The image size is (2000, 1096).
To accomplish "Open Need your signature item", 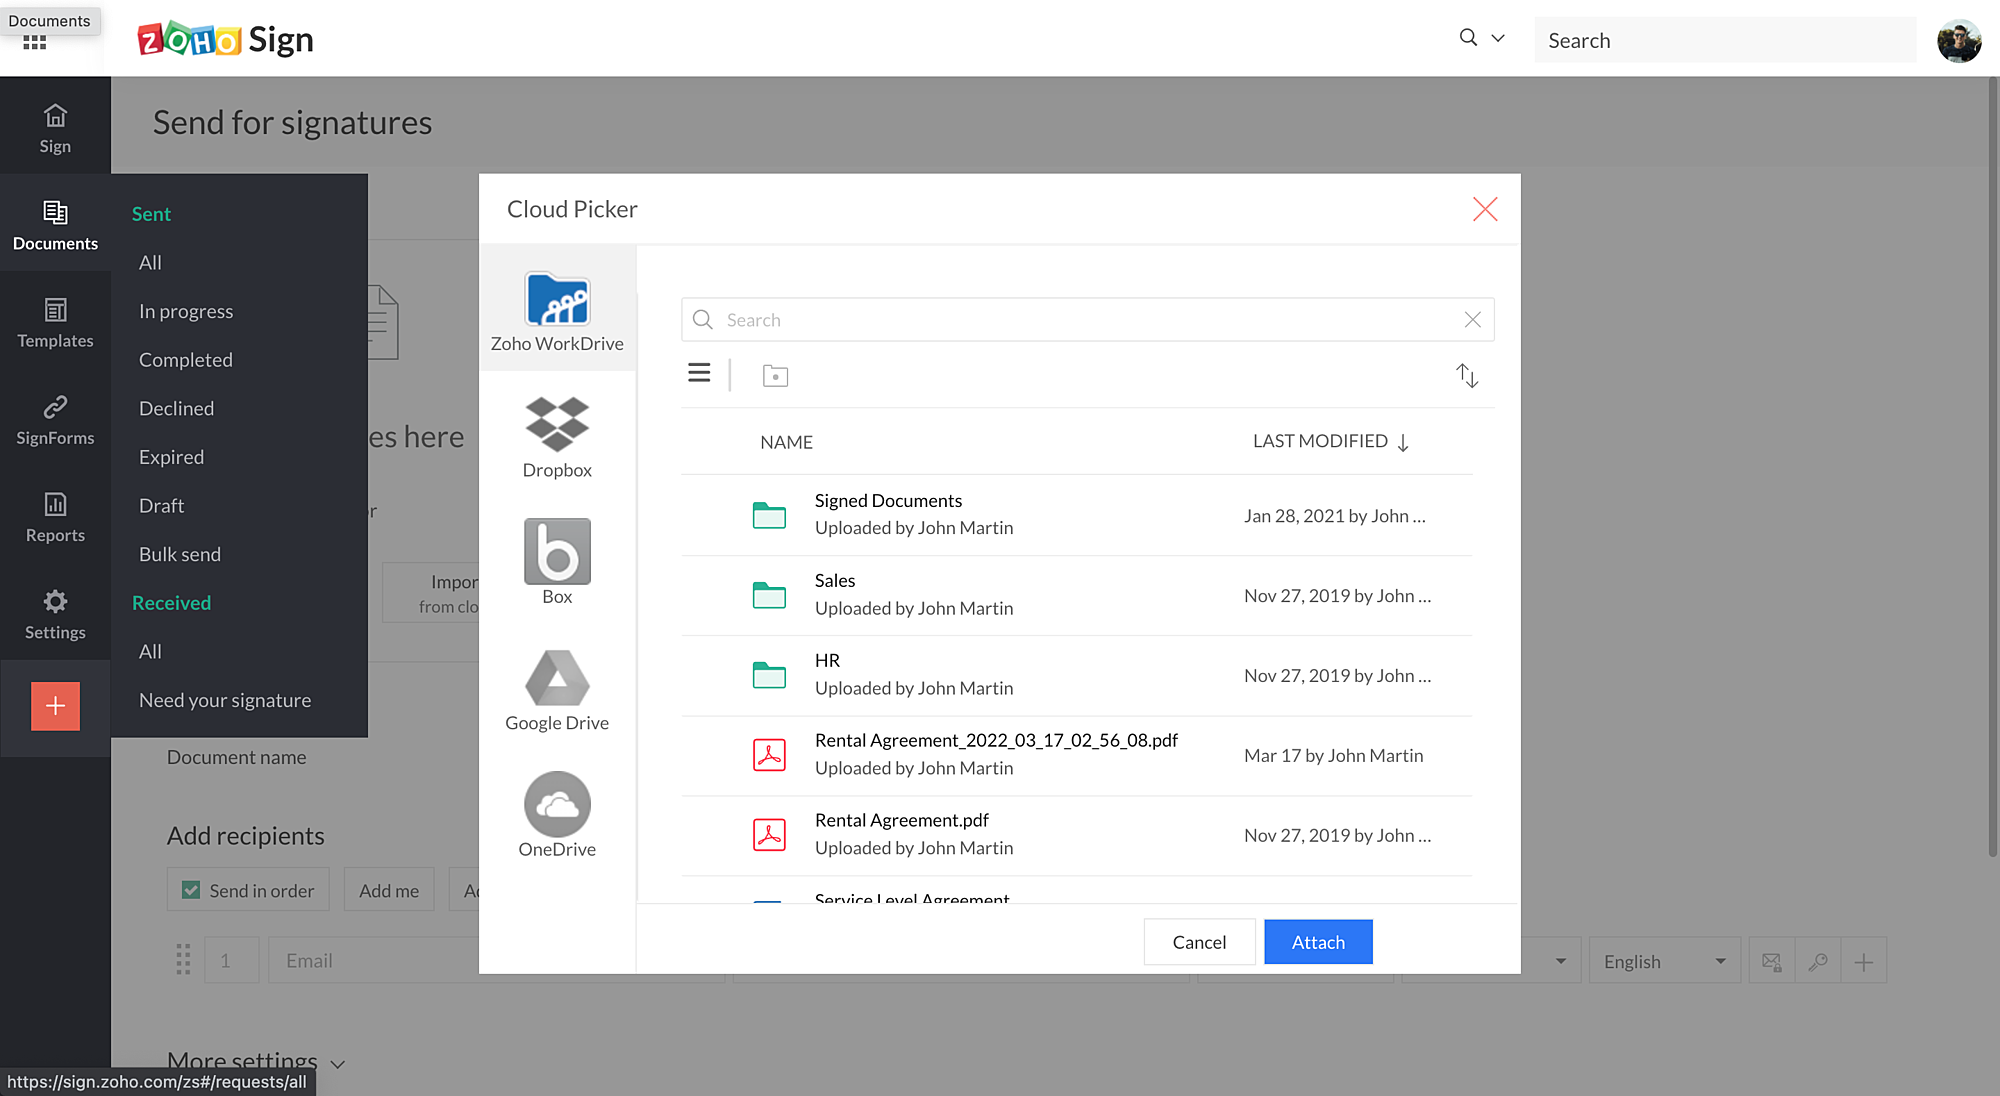I will coord(225,700).
